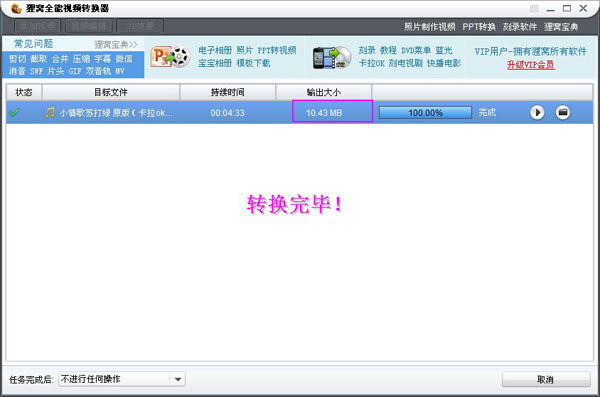Click the 10.43 MB output size
This screenshot has height=397, width=600.
(324, 113)
